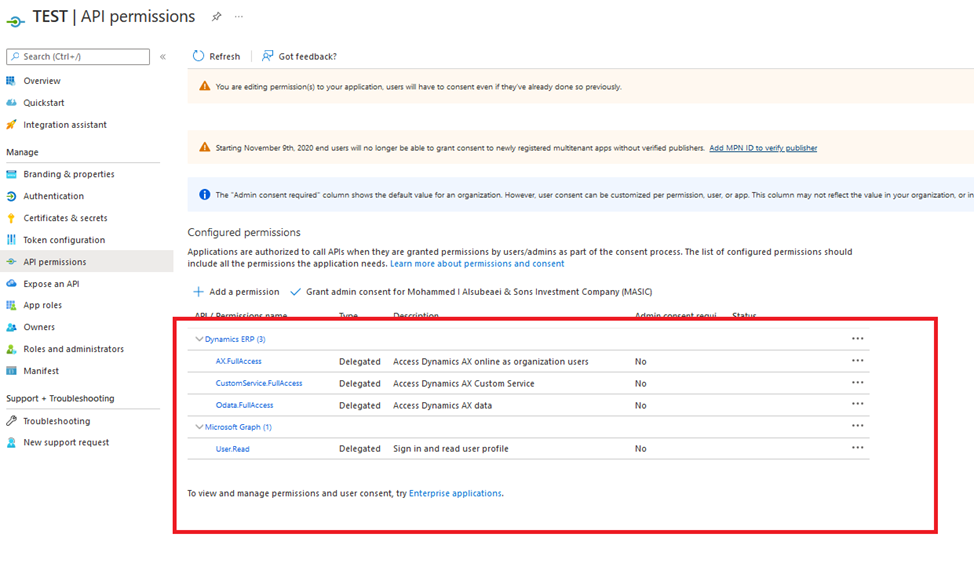This screenshot has height=581, width=974.
Task: Open the ellipsis menu for CustomService.FullAccess row
Action: [857, 382]
